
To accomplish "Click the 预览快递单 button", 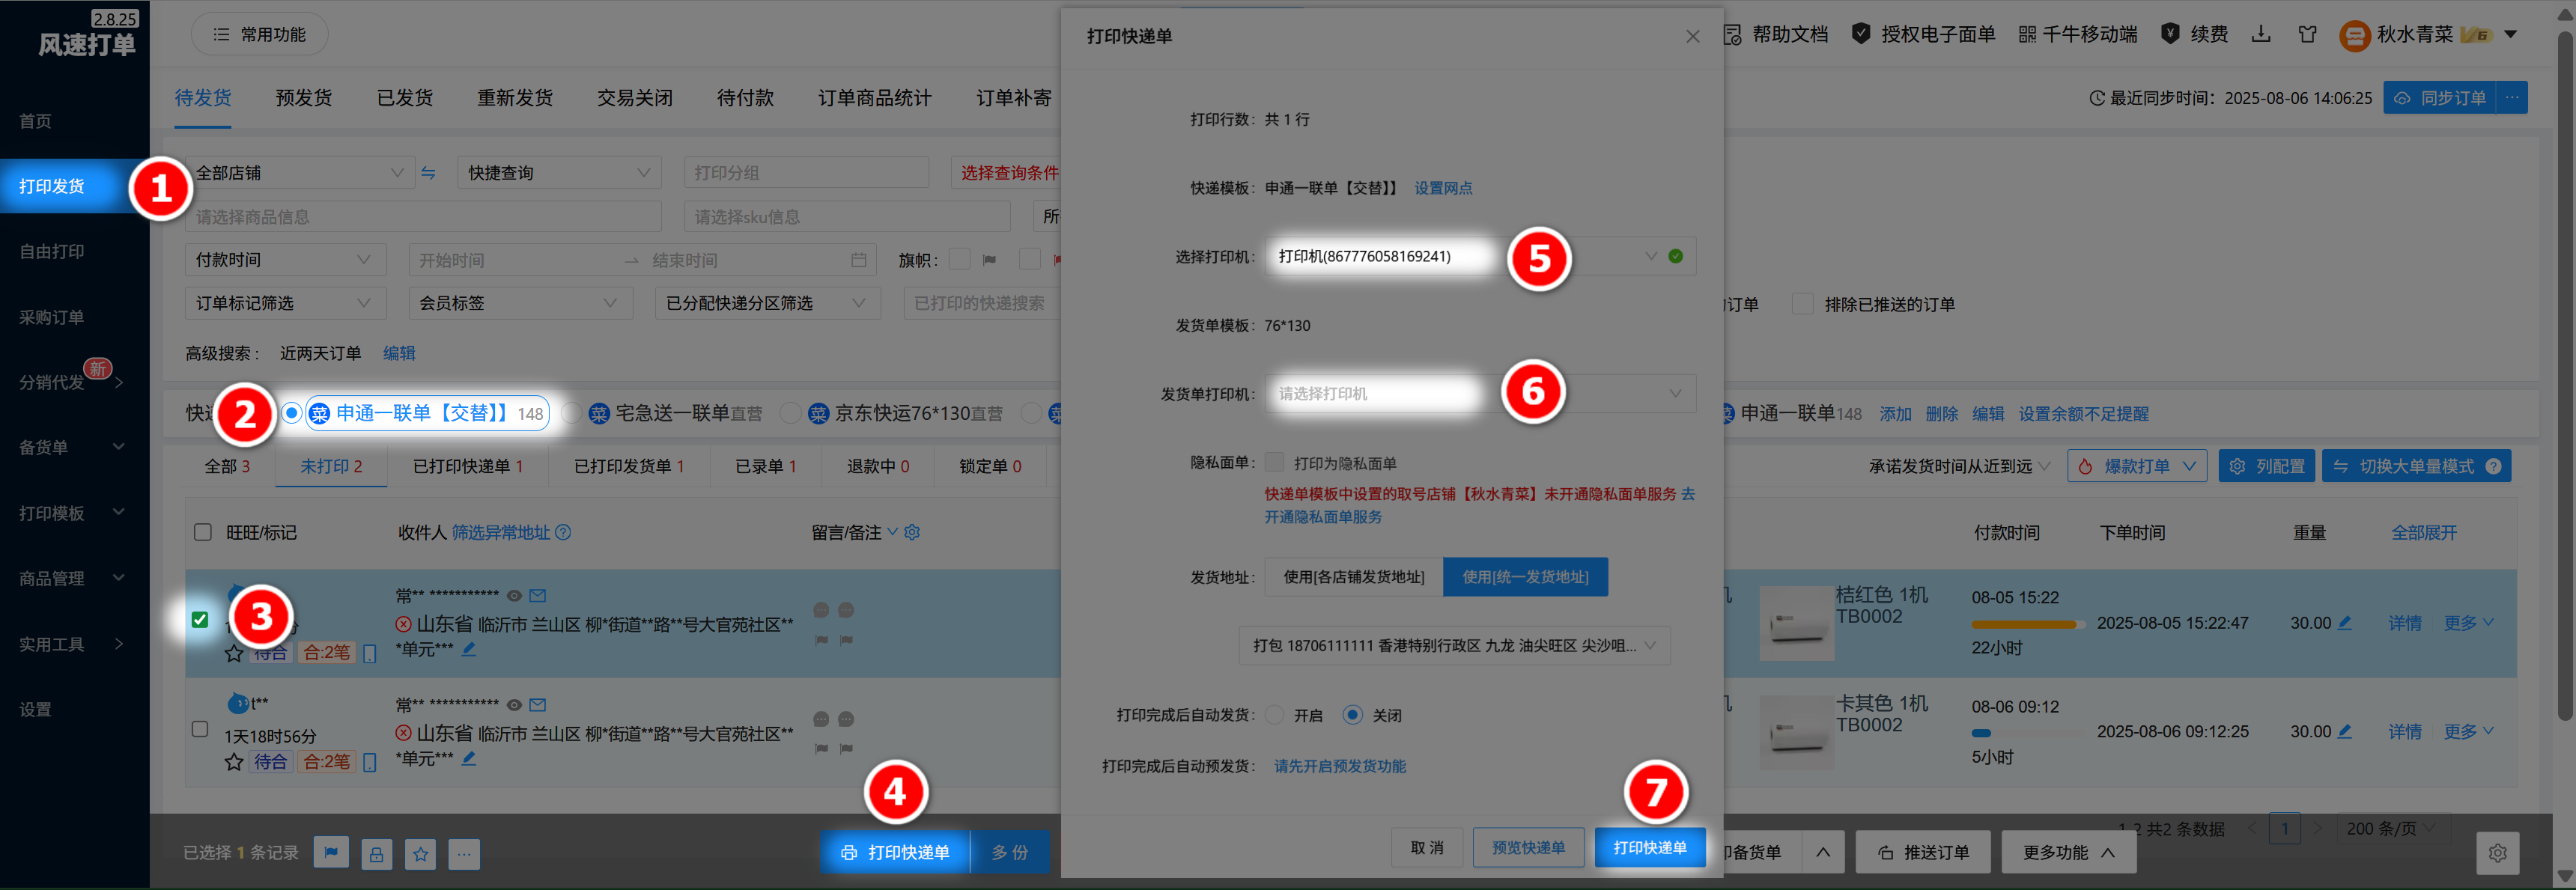I will (1528, 847).
